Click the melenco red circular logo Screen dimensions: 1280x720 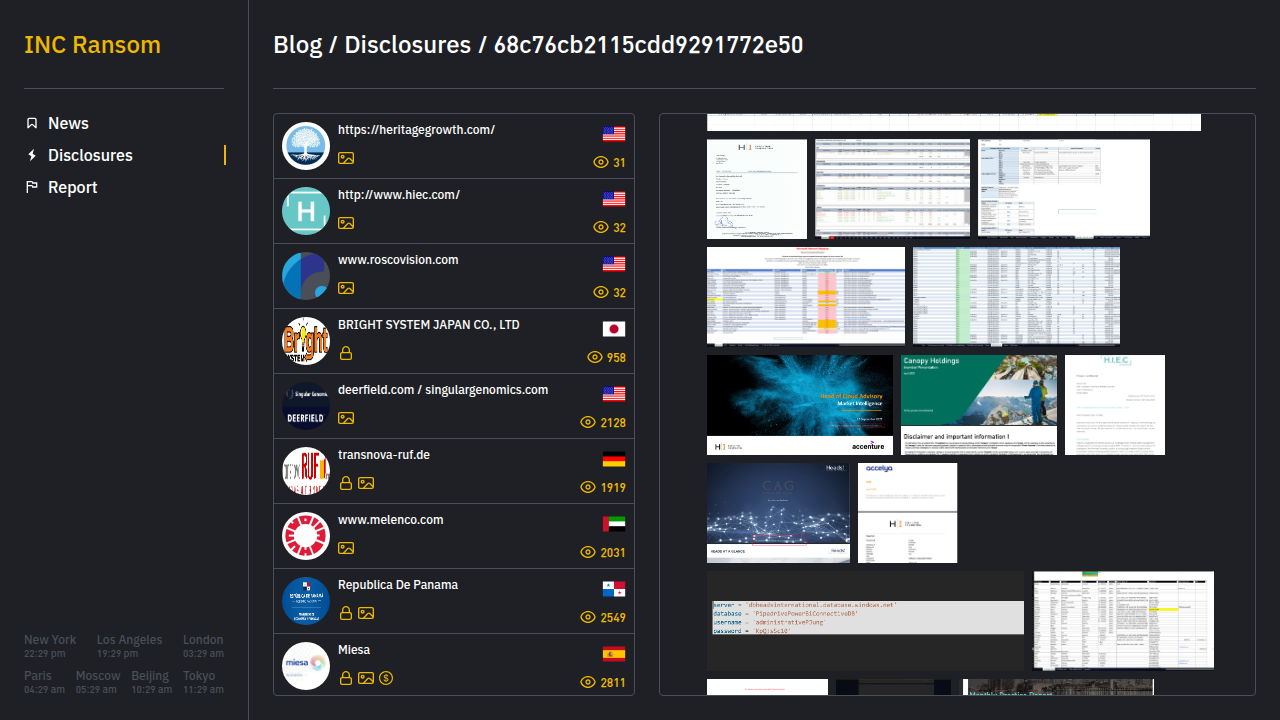coord(306,536)
